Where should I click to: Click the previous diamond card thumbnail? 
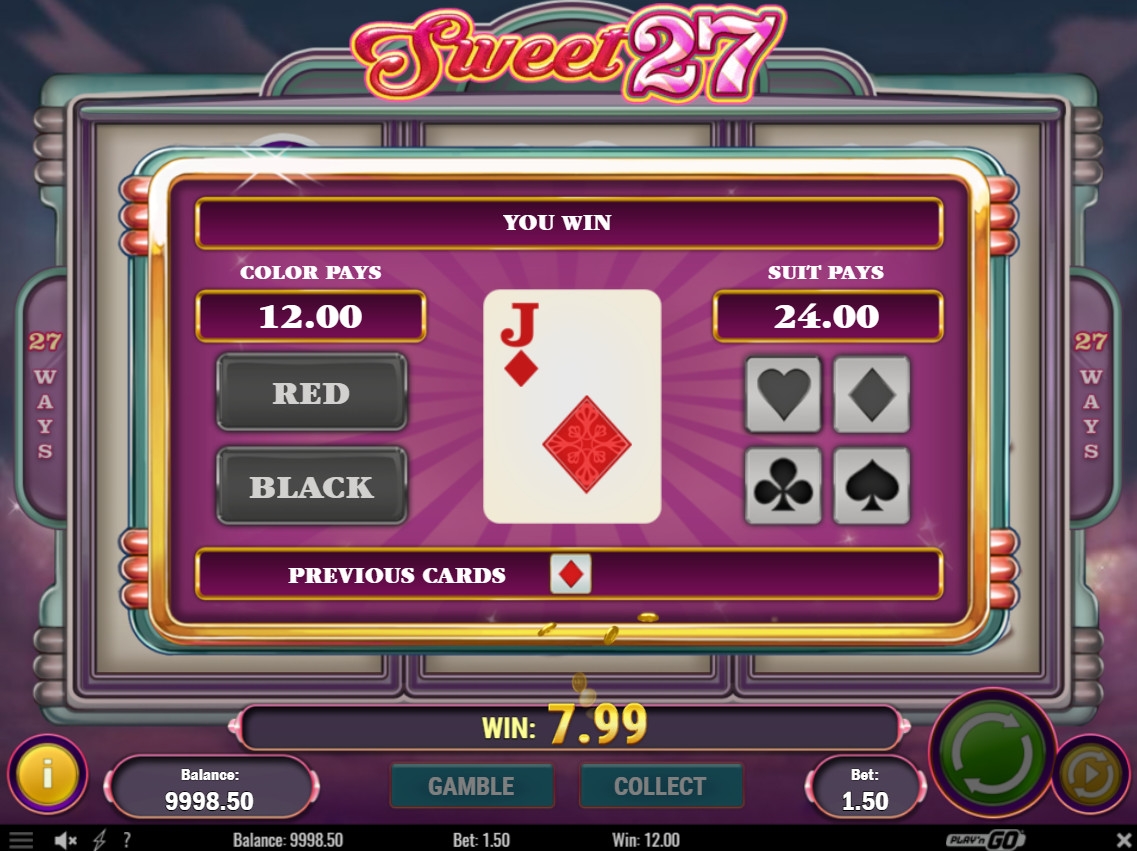click(x=571, y=574)
